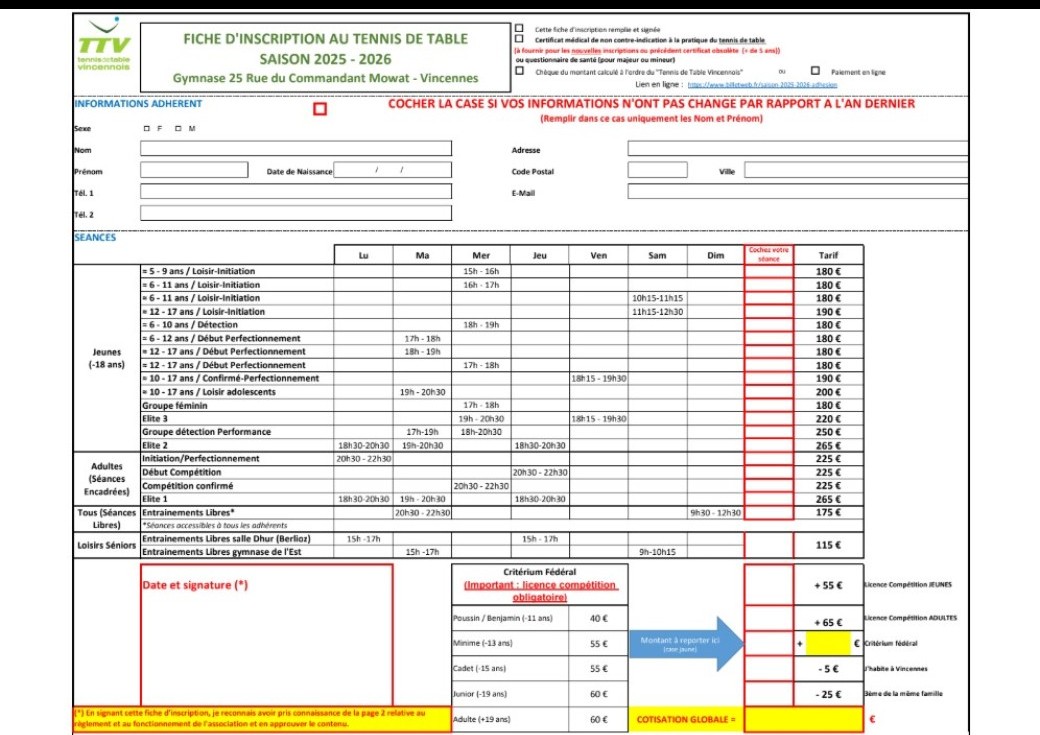Click into the Code Postal field
1040x735 pixels.
[657, 170]
